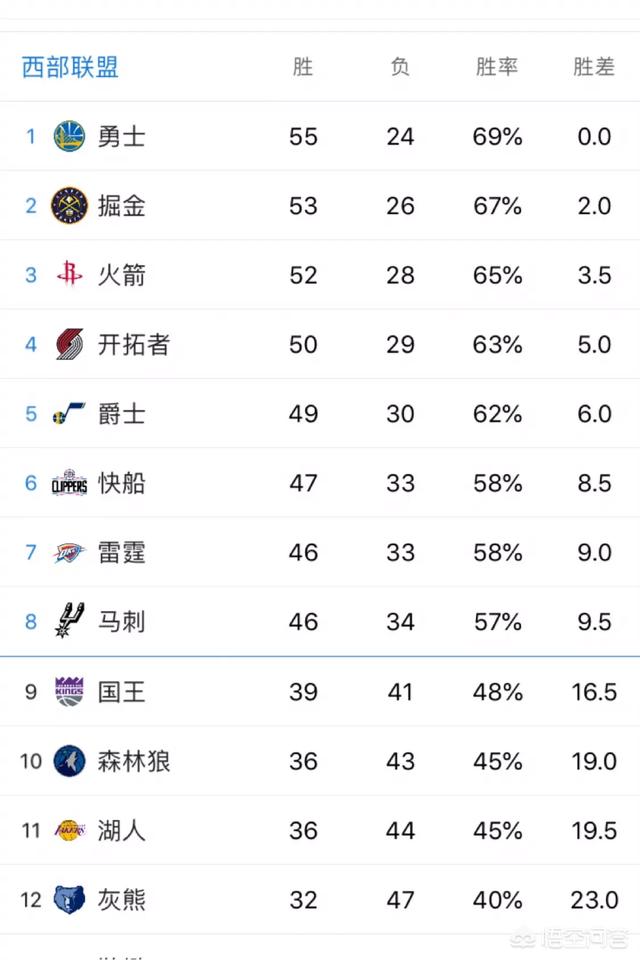Open the 森林狼 team name link
640x960 pixels.
tap(134, 762)
